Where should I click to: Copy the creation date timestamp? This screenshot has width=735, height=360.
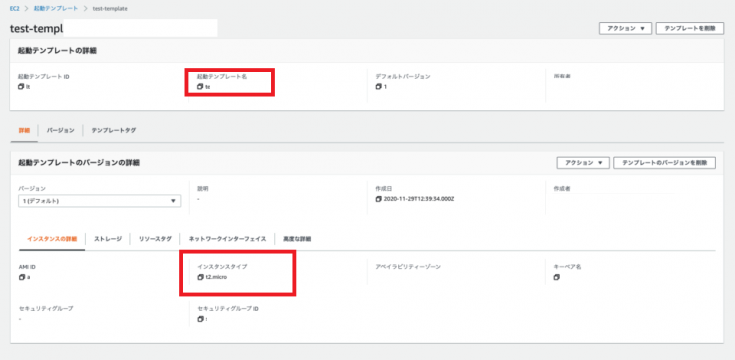[379, 199]
